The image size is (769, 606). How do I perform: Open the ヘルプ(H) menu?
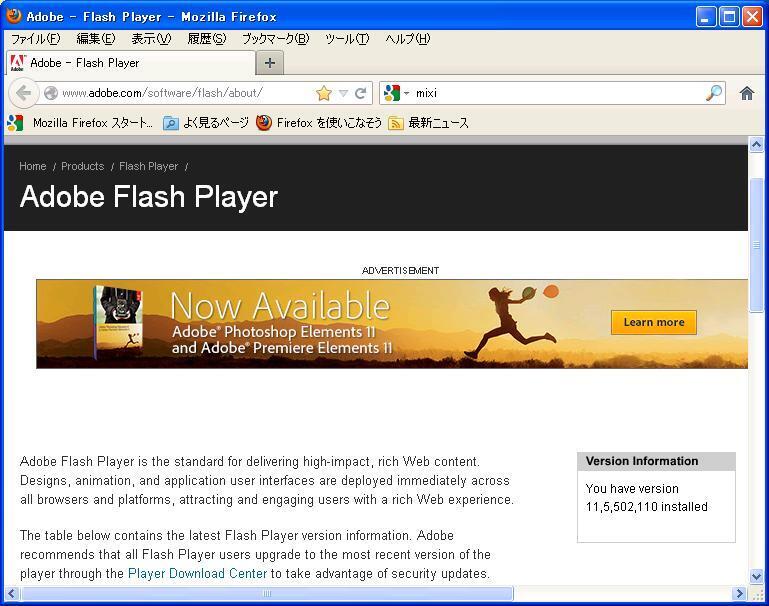coord(408,39)
